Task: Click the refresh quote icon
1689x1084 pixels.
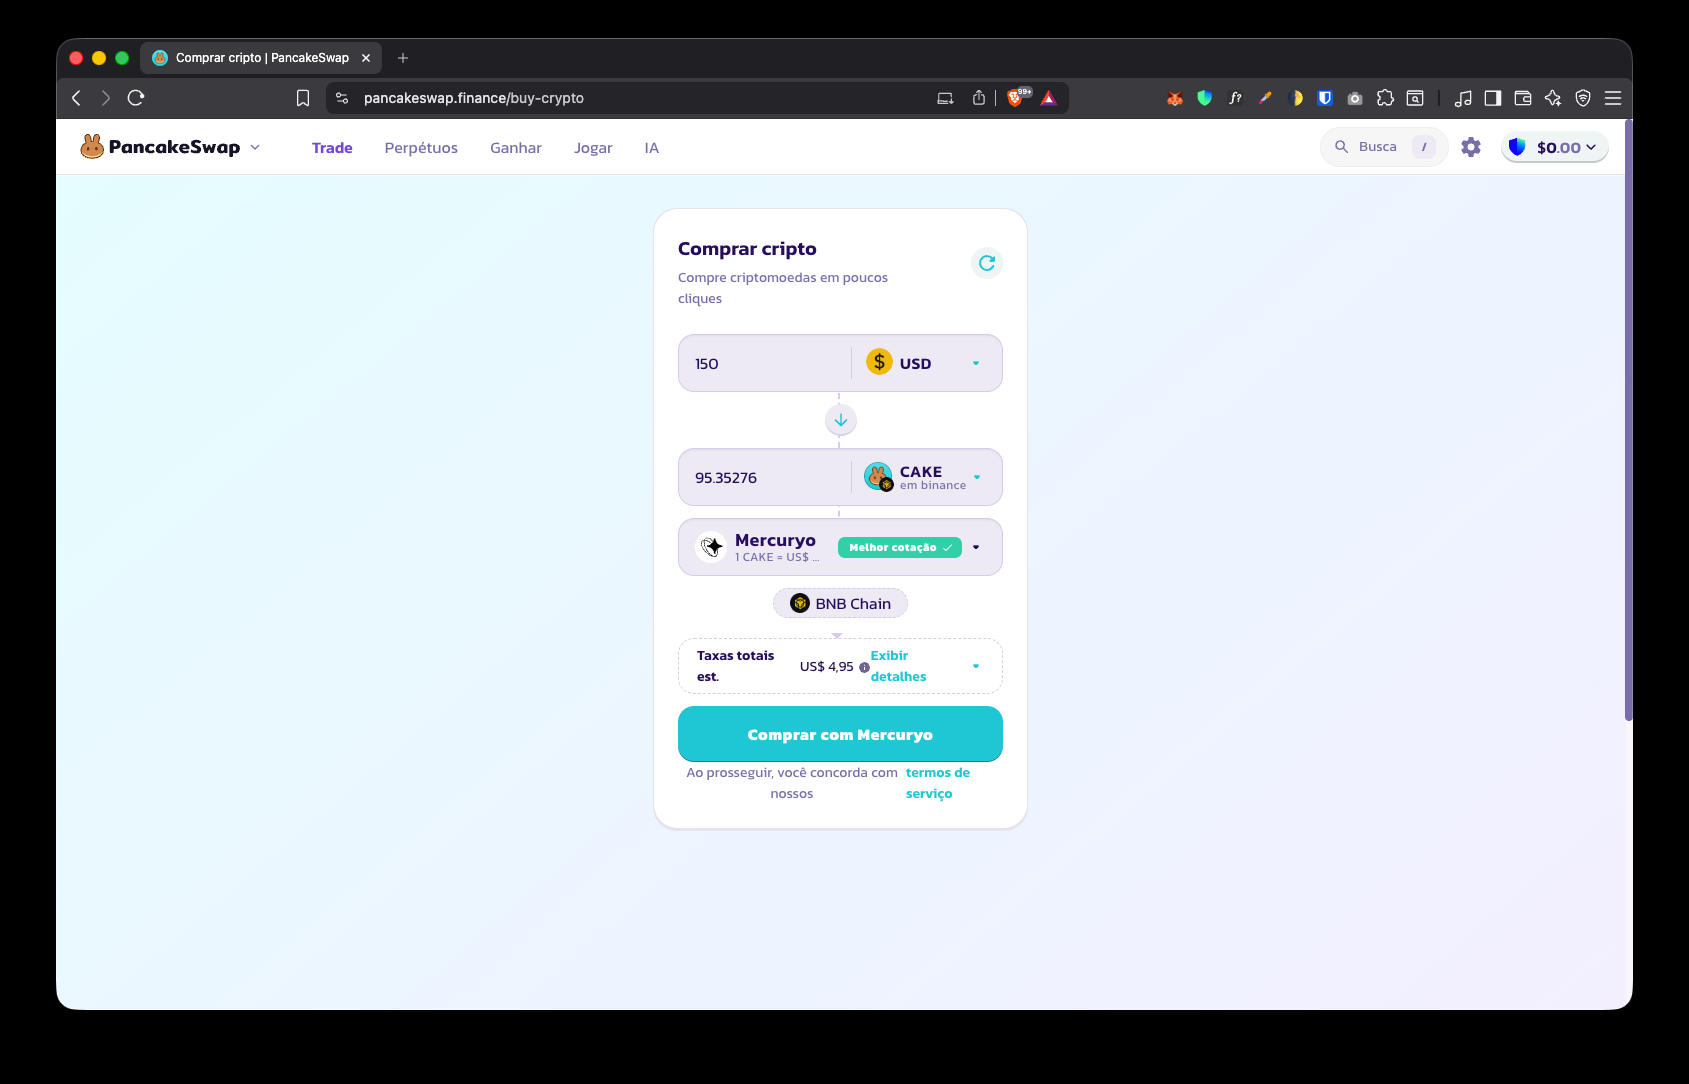Action: pyautogui.click(x=987, y=263)
